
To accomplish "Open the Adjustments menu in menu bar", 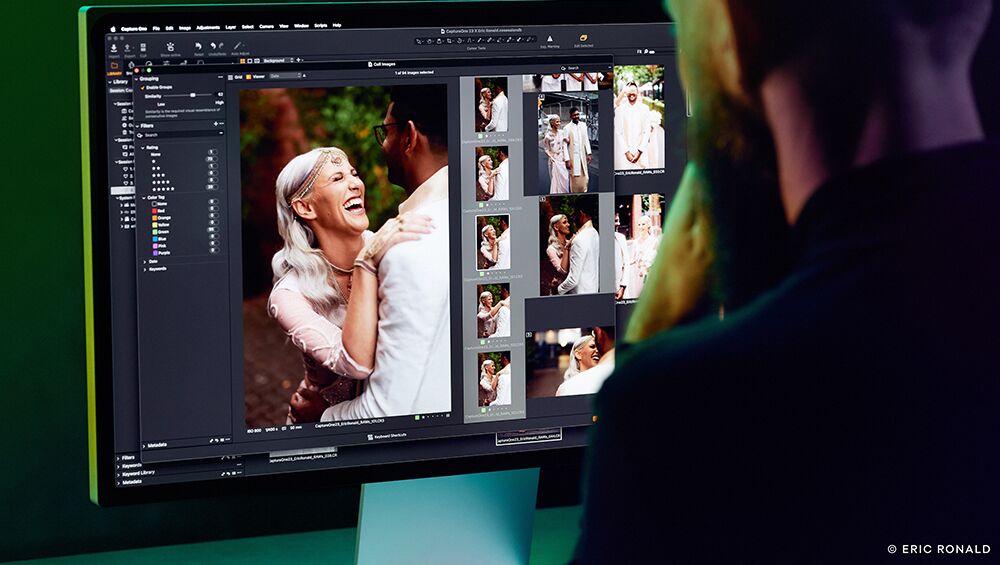I will coord(208,27).
